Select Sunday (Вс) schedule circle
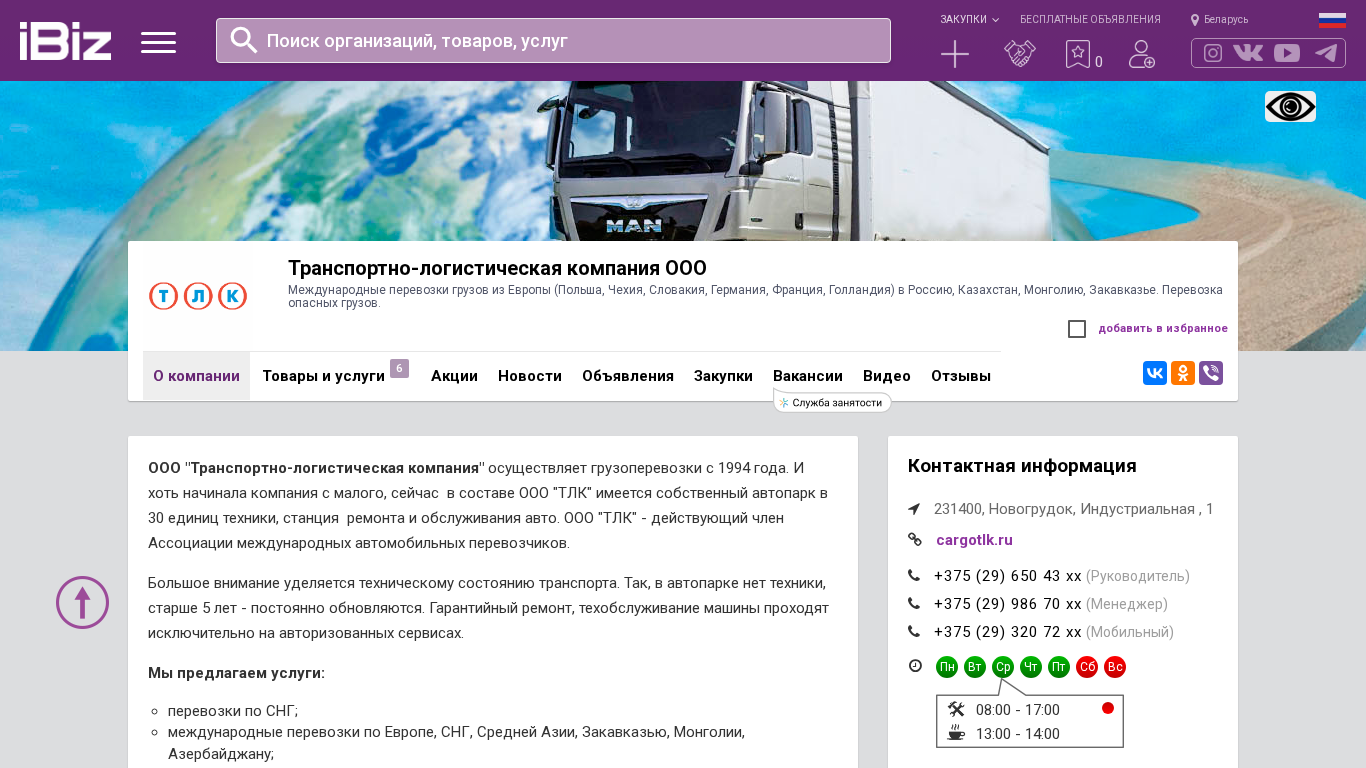This screenshot has width=1366, height=768. [x=1115, y=667]
